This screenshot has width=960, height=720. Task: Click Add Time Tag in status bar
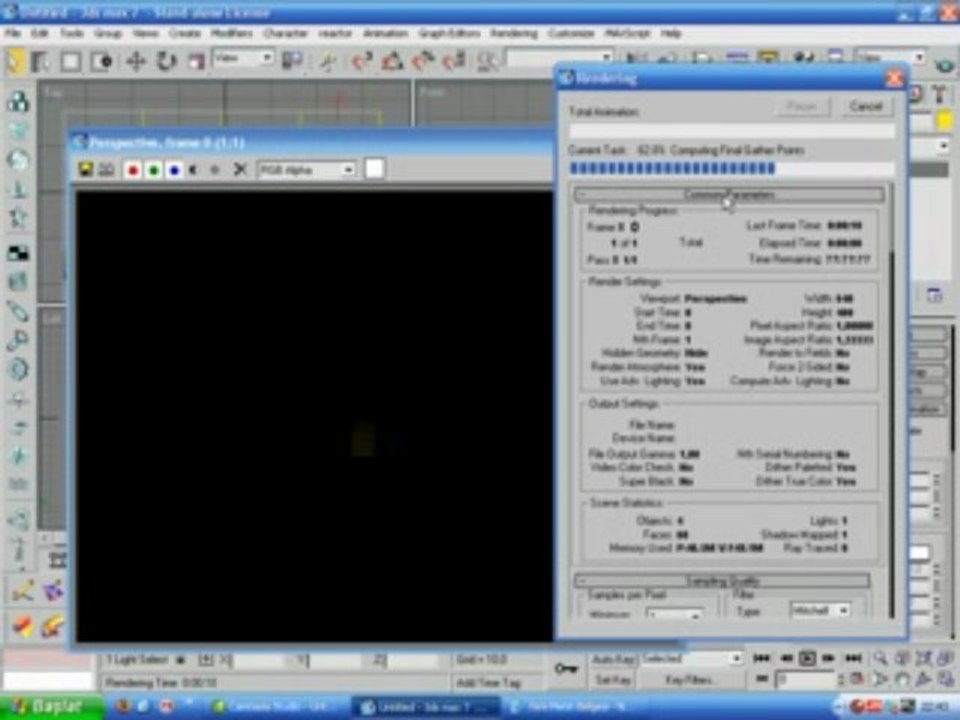[x=488, y=682]
